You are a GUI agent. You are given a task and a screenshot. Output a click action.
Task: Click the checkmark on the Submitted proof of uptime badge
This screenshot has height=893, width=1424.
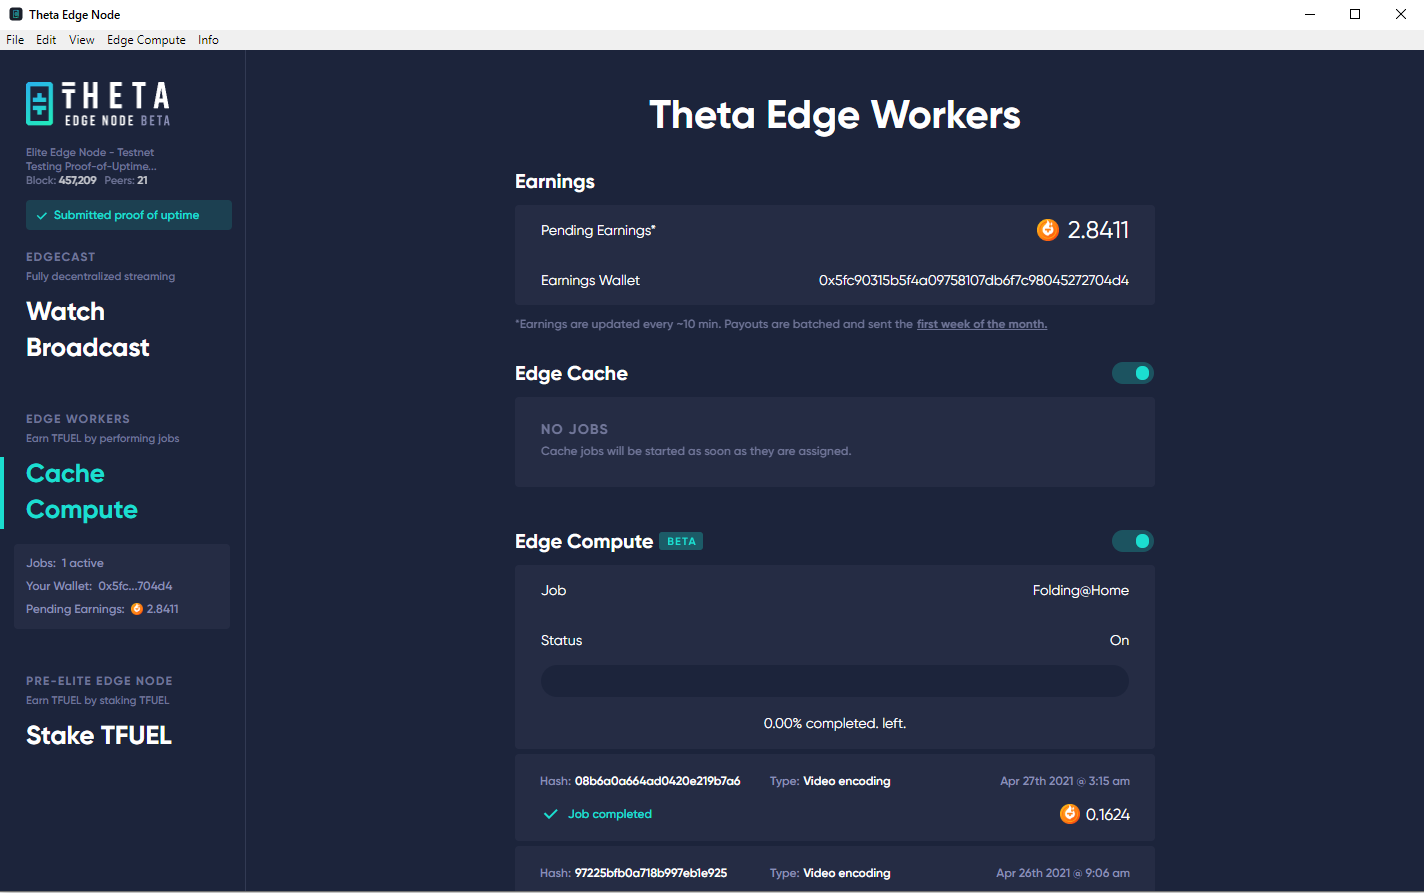pos(41,214)
